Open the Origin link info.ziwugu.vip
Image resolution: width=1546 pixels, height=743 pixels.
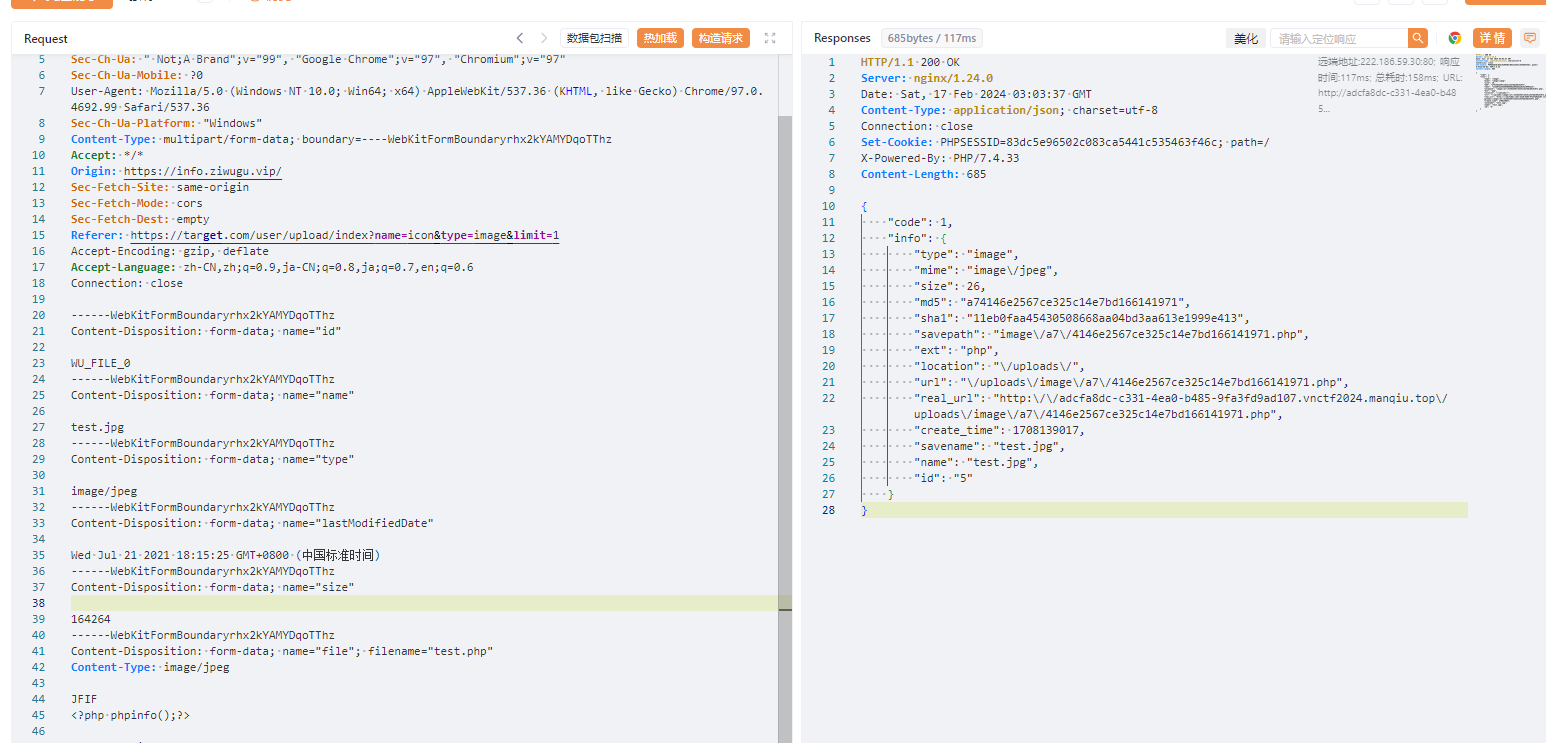click(x=203, y=171)
